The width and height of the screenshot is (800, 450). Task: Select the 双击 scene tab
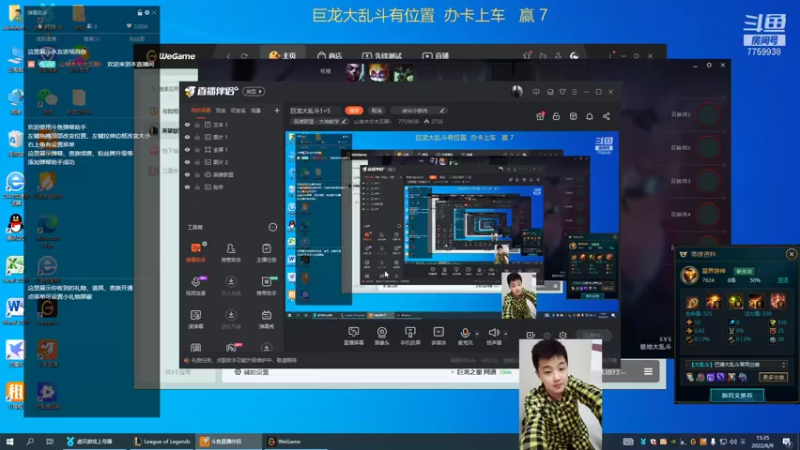point(220,110)
